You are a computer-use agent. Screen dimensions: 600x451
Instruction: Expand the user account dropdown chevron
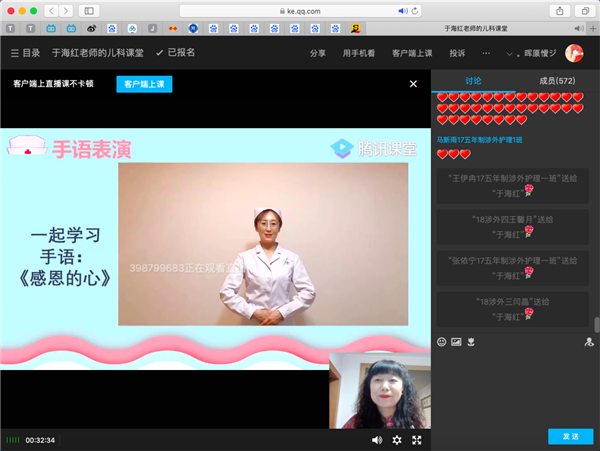point(509,54)
